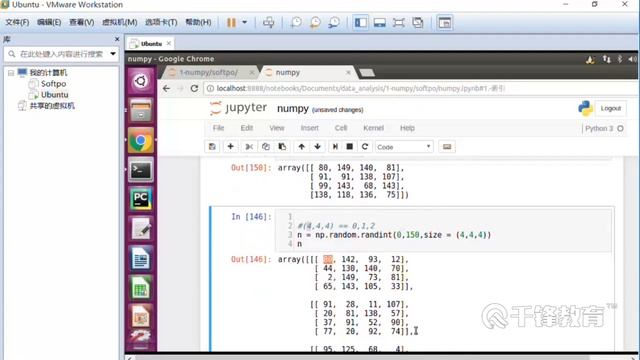The image size is (640, 360).
Task: Open the cell type Code dropdown
Action: [x=404, y=147]
